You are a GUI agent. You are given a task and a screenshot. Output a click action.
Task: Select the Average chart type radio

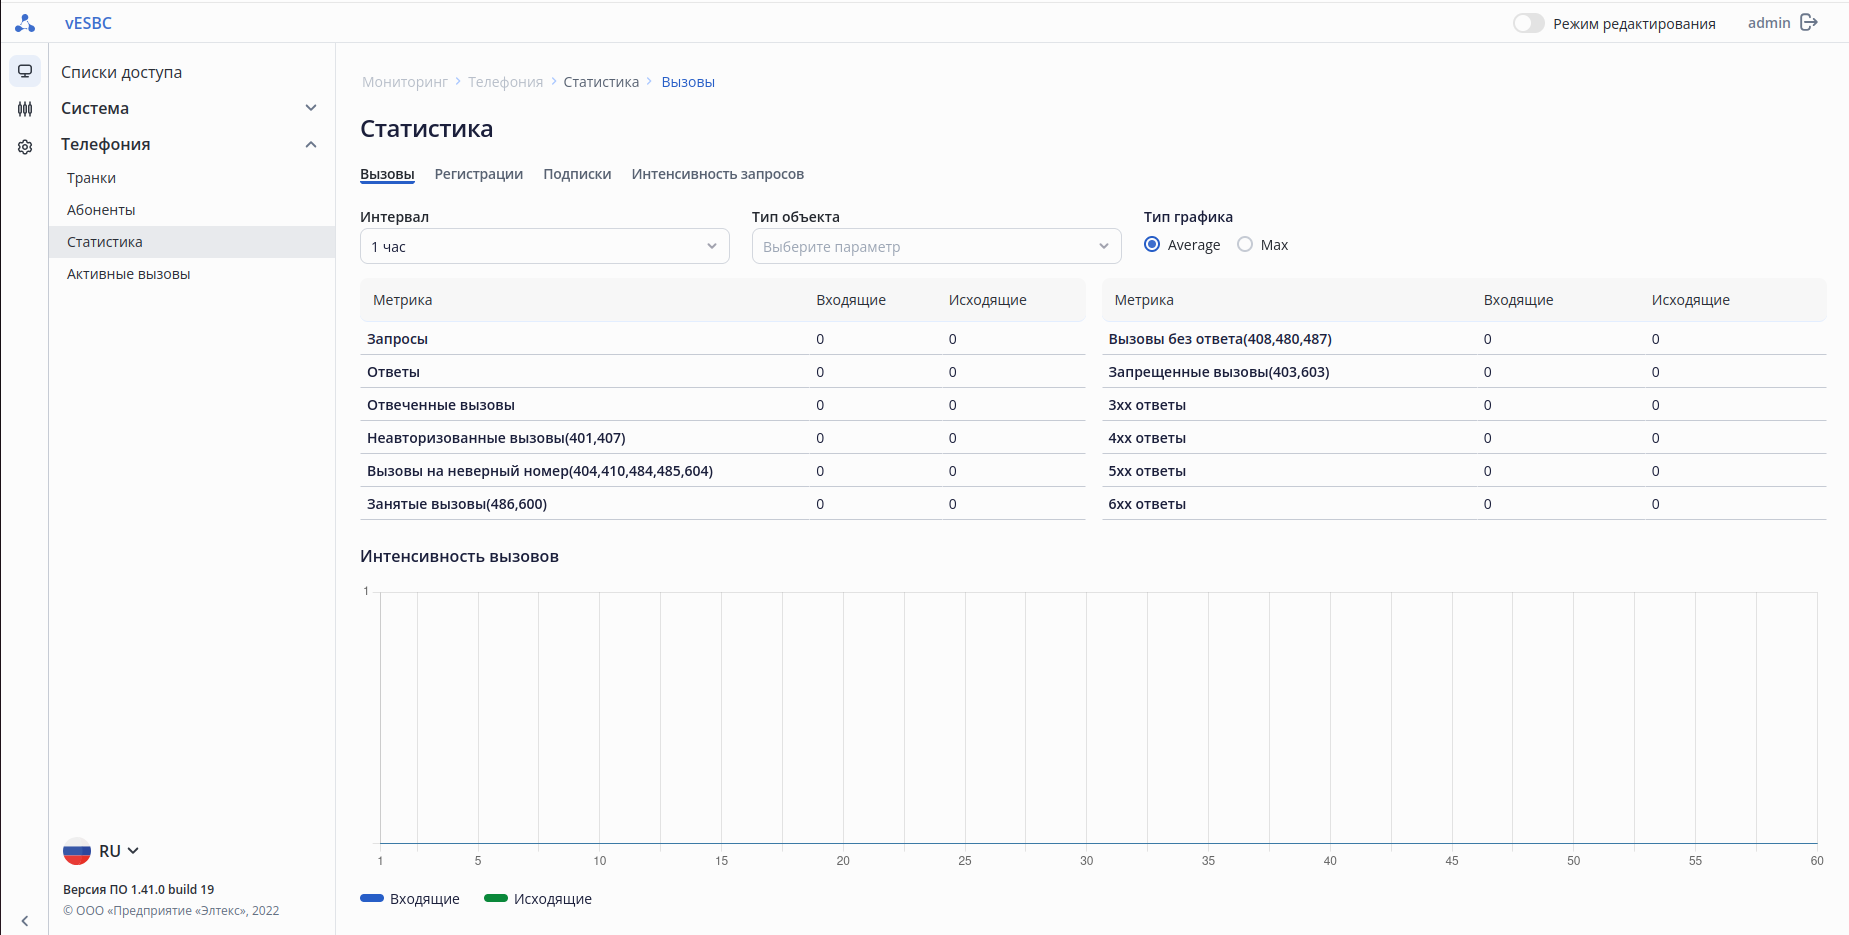1152,245
